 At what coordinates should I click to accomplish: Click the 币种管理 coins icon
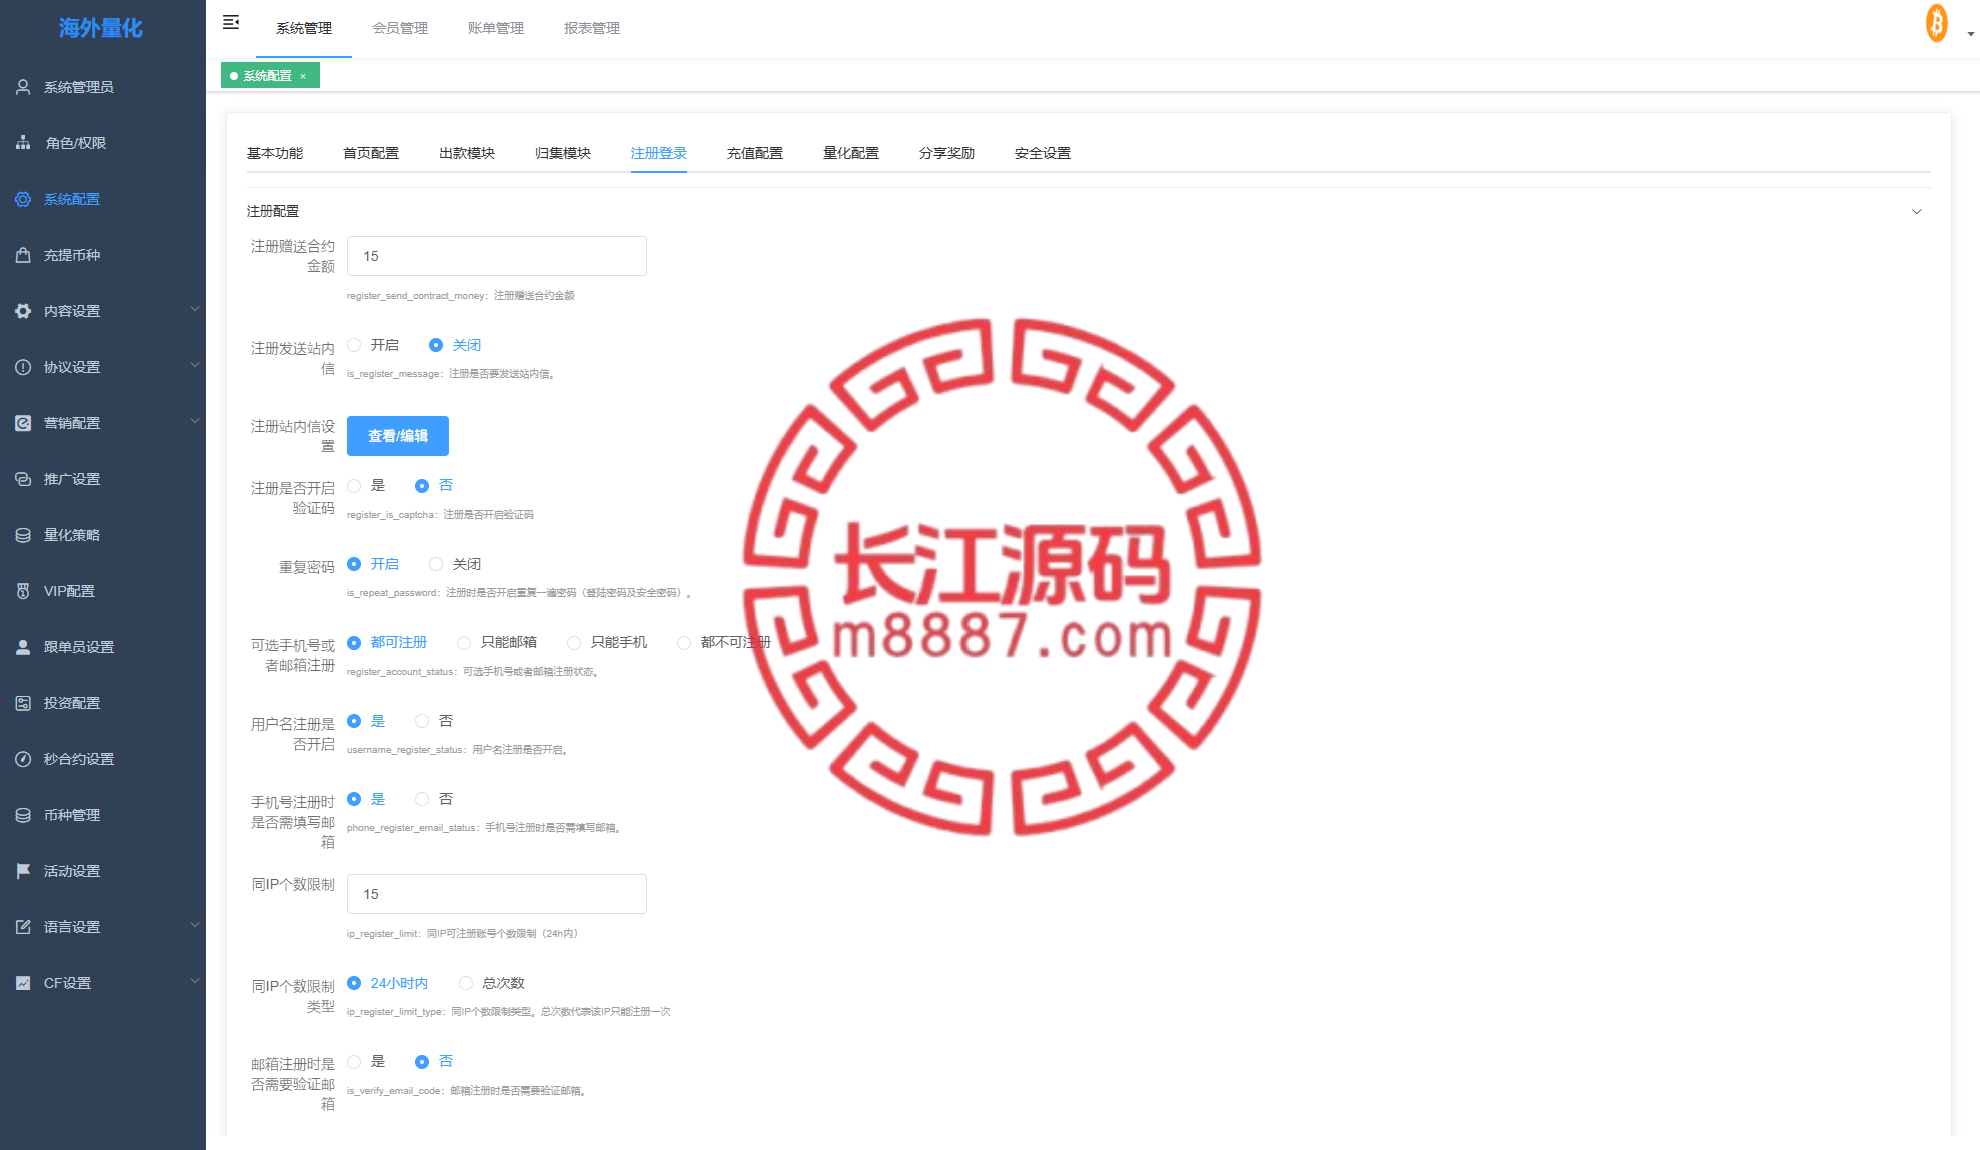[23, 815]
